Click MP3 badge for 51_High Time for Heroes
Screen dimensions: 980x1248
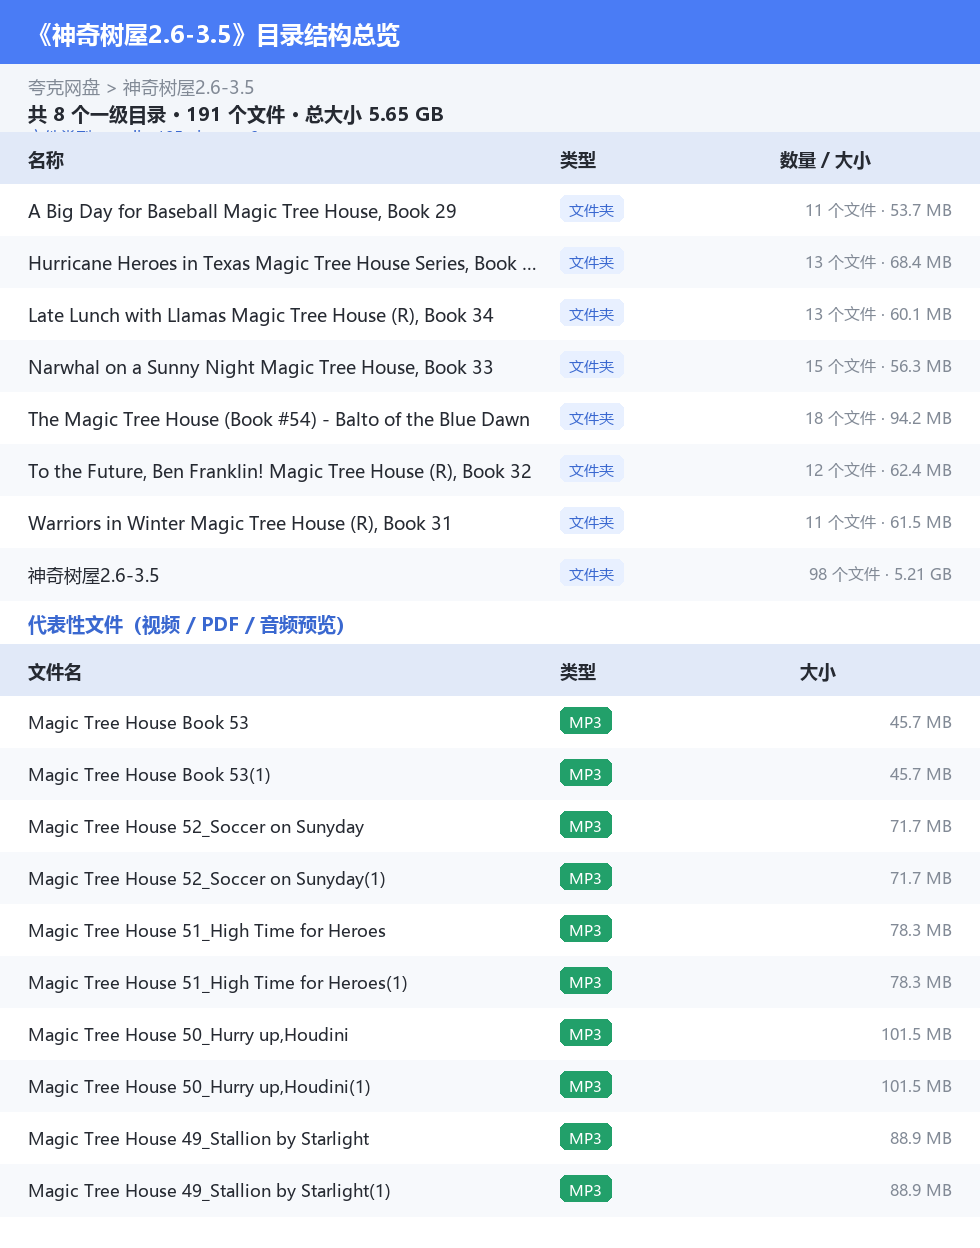pos(586,930)
